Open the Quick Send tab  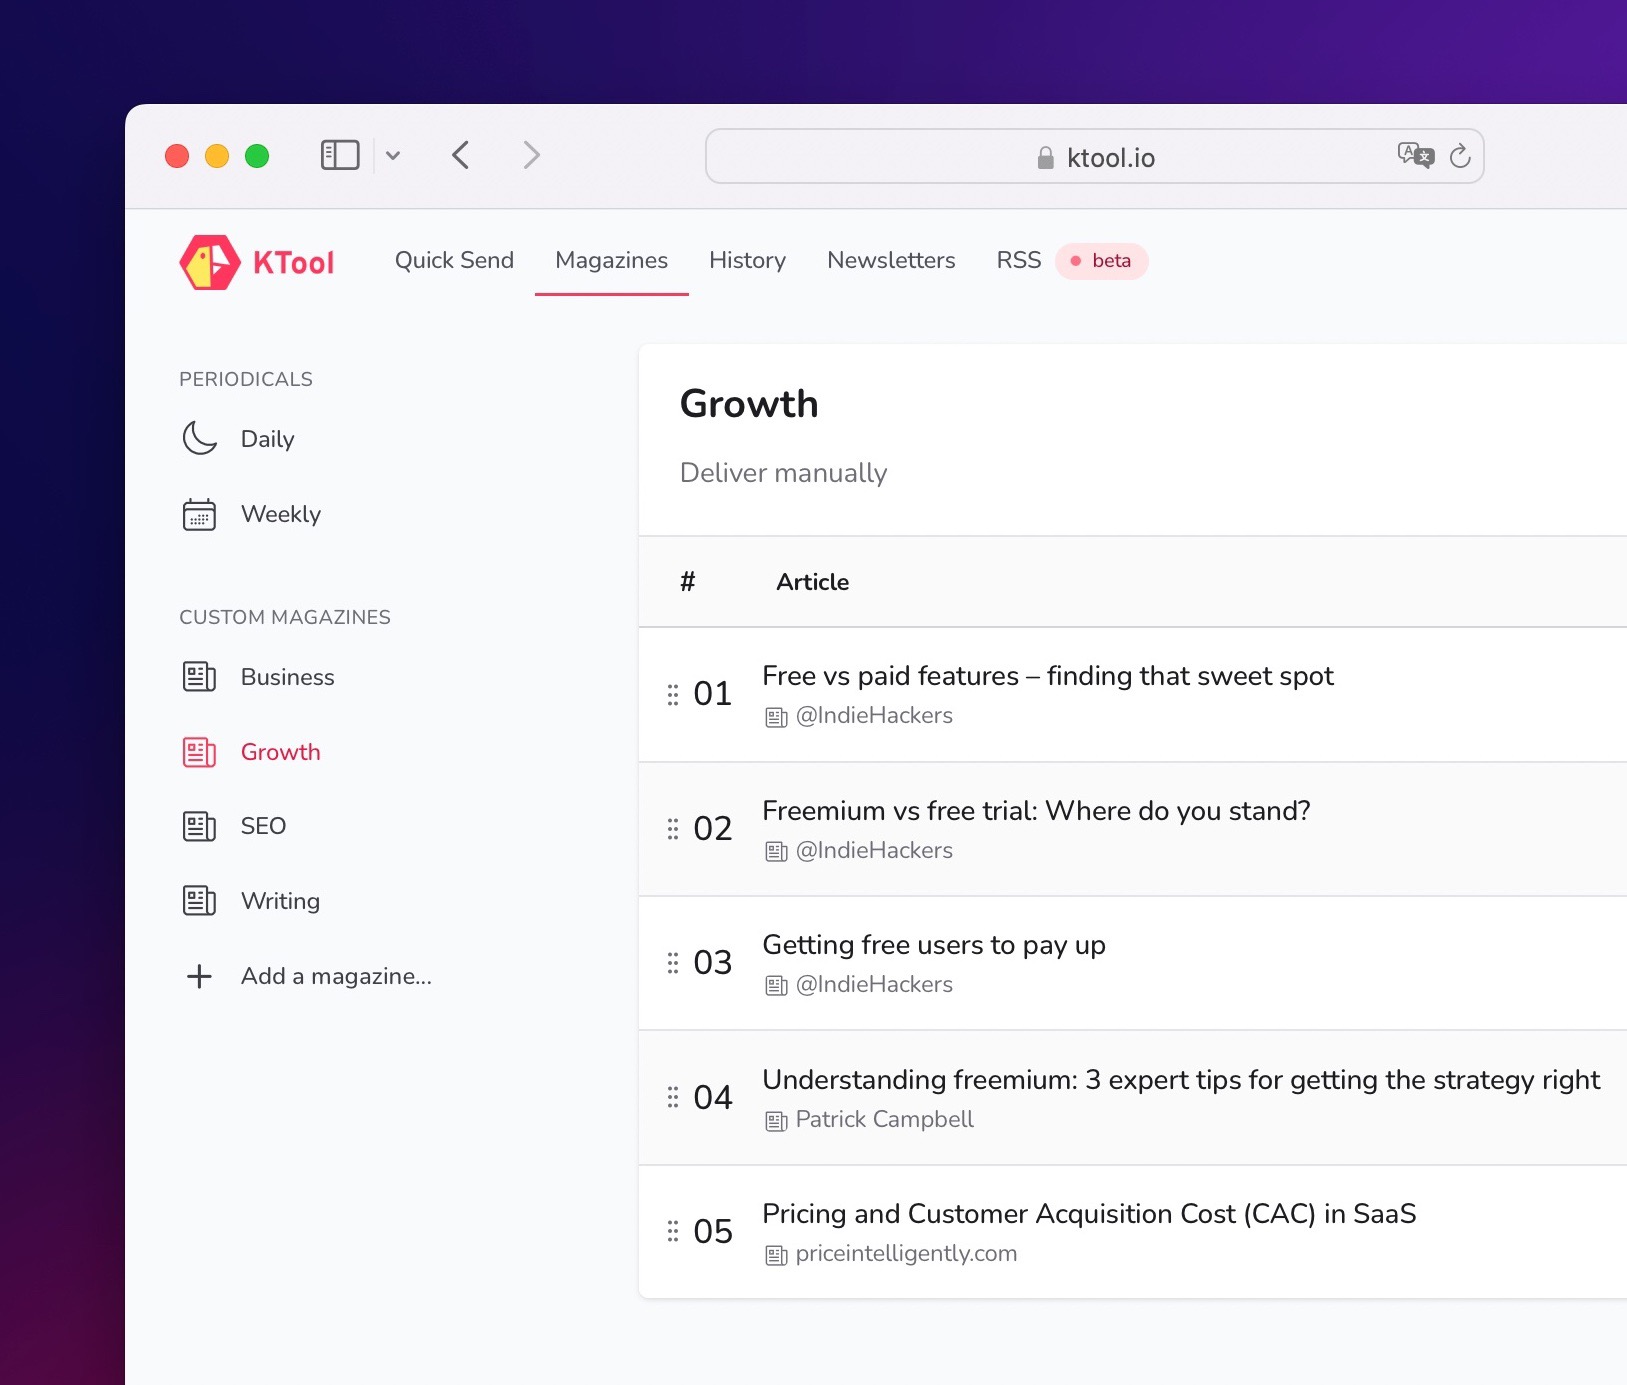[454, 260]
